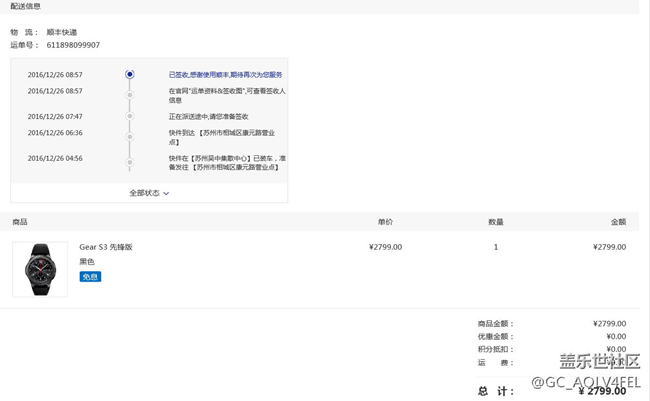Click the 商品 column header
The image size is (650, 401).
click(20, 222)
